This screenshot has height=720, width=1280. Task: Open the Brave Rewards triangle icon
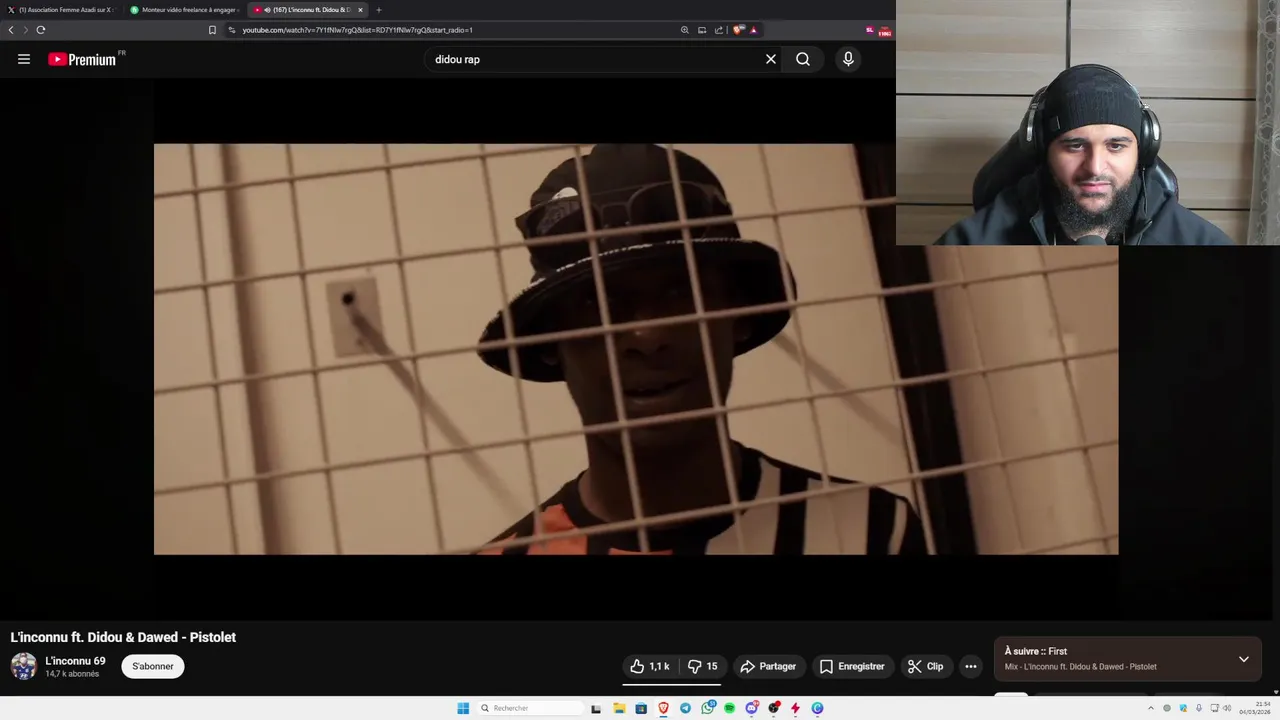tap(753, 30)
